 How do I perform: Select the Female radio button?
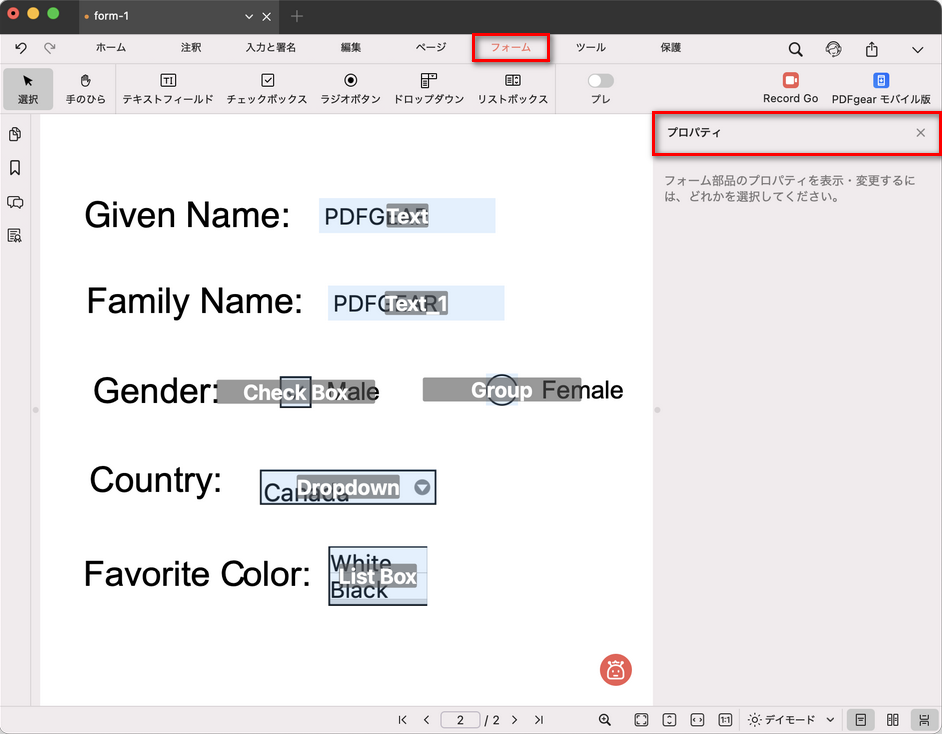coord(501,390)
